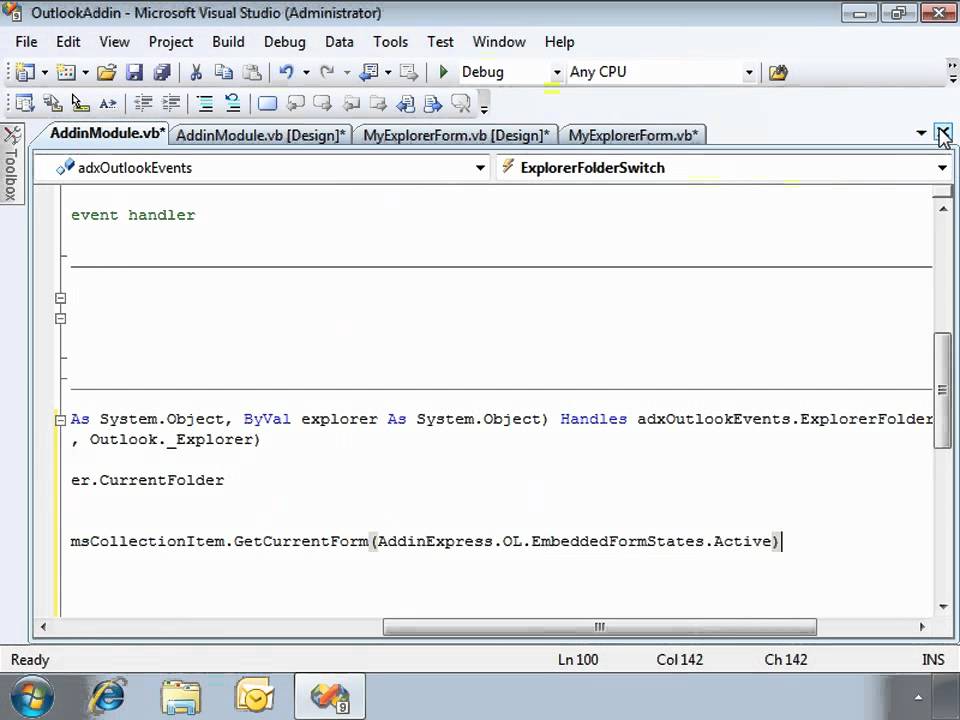
Task: Move to next bookmark icon
Action: 323,103
